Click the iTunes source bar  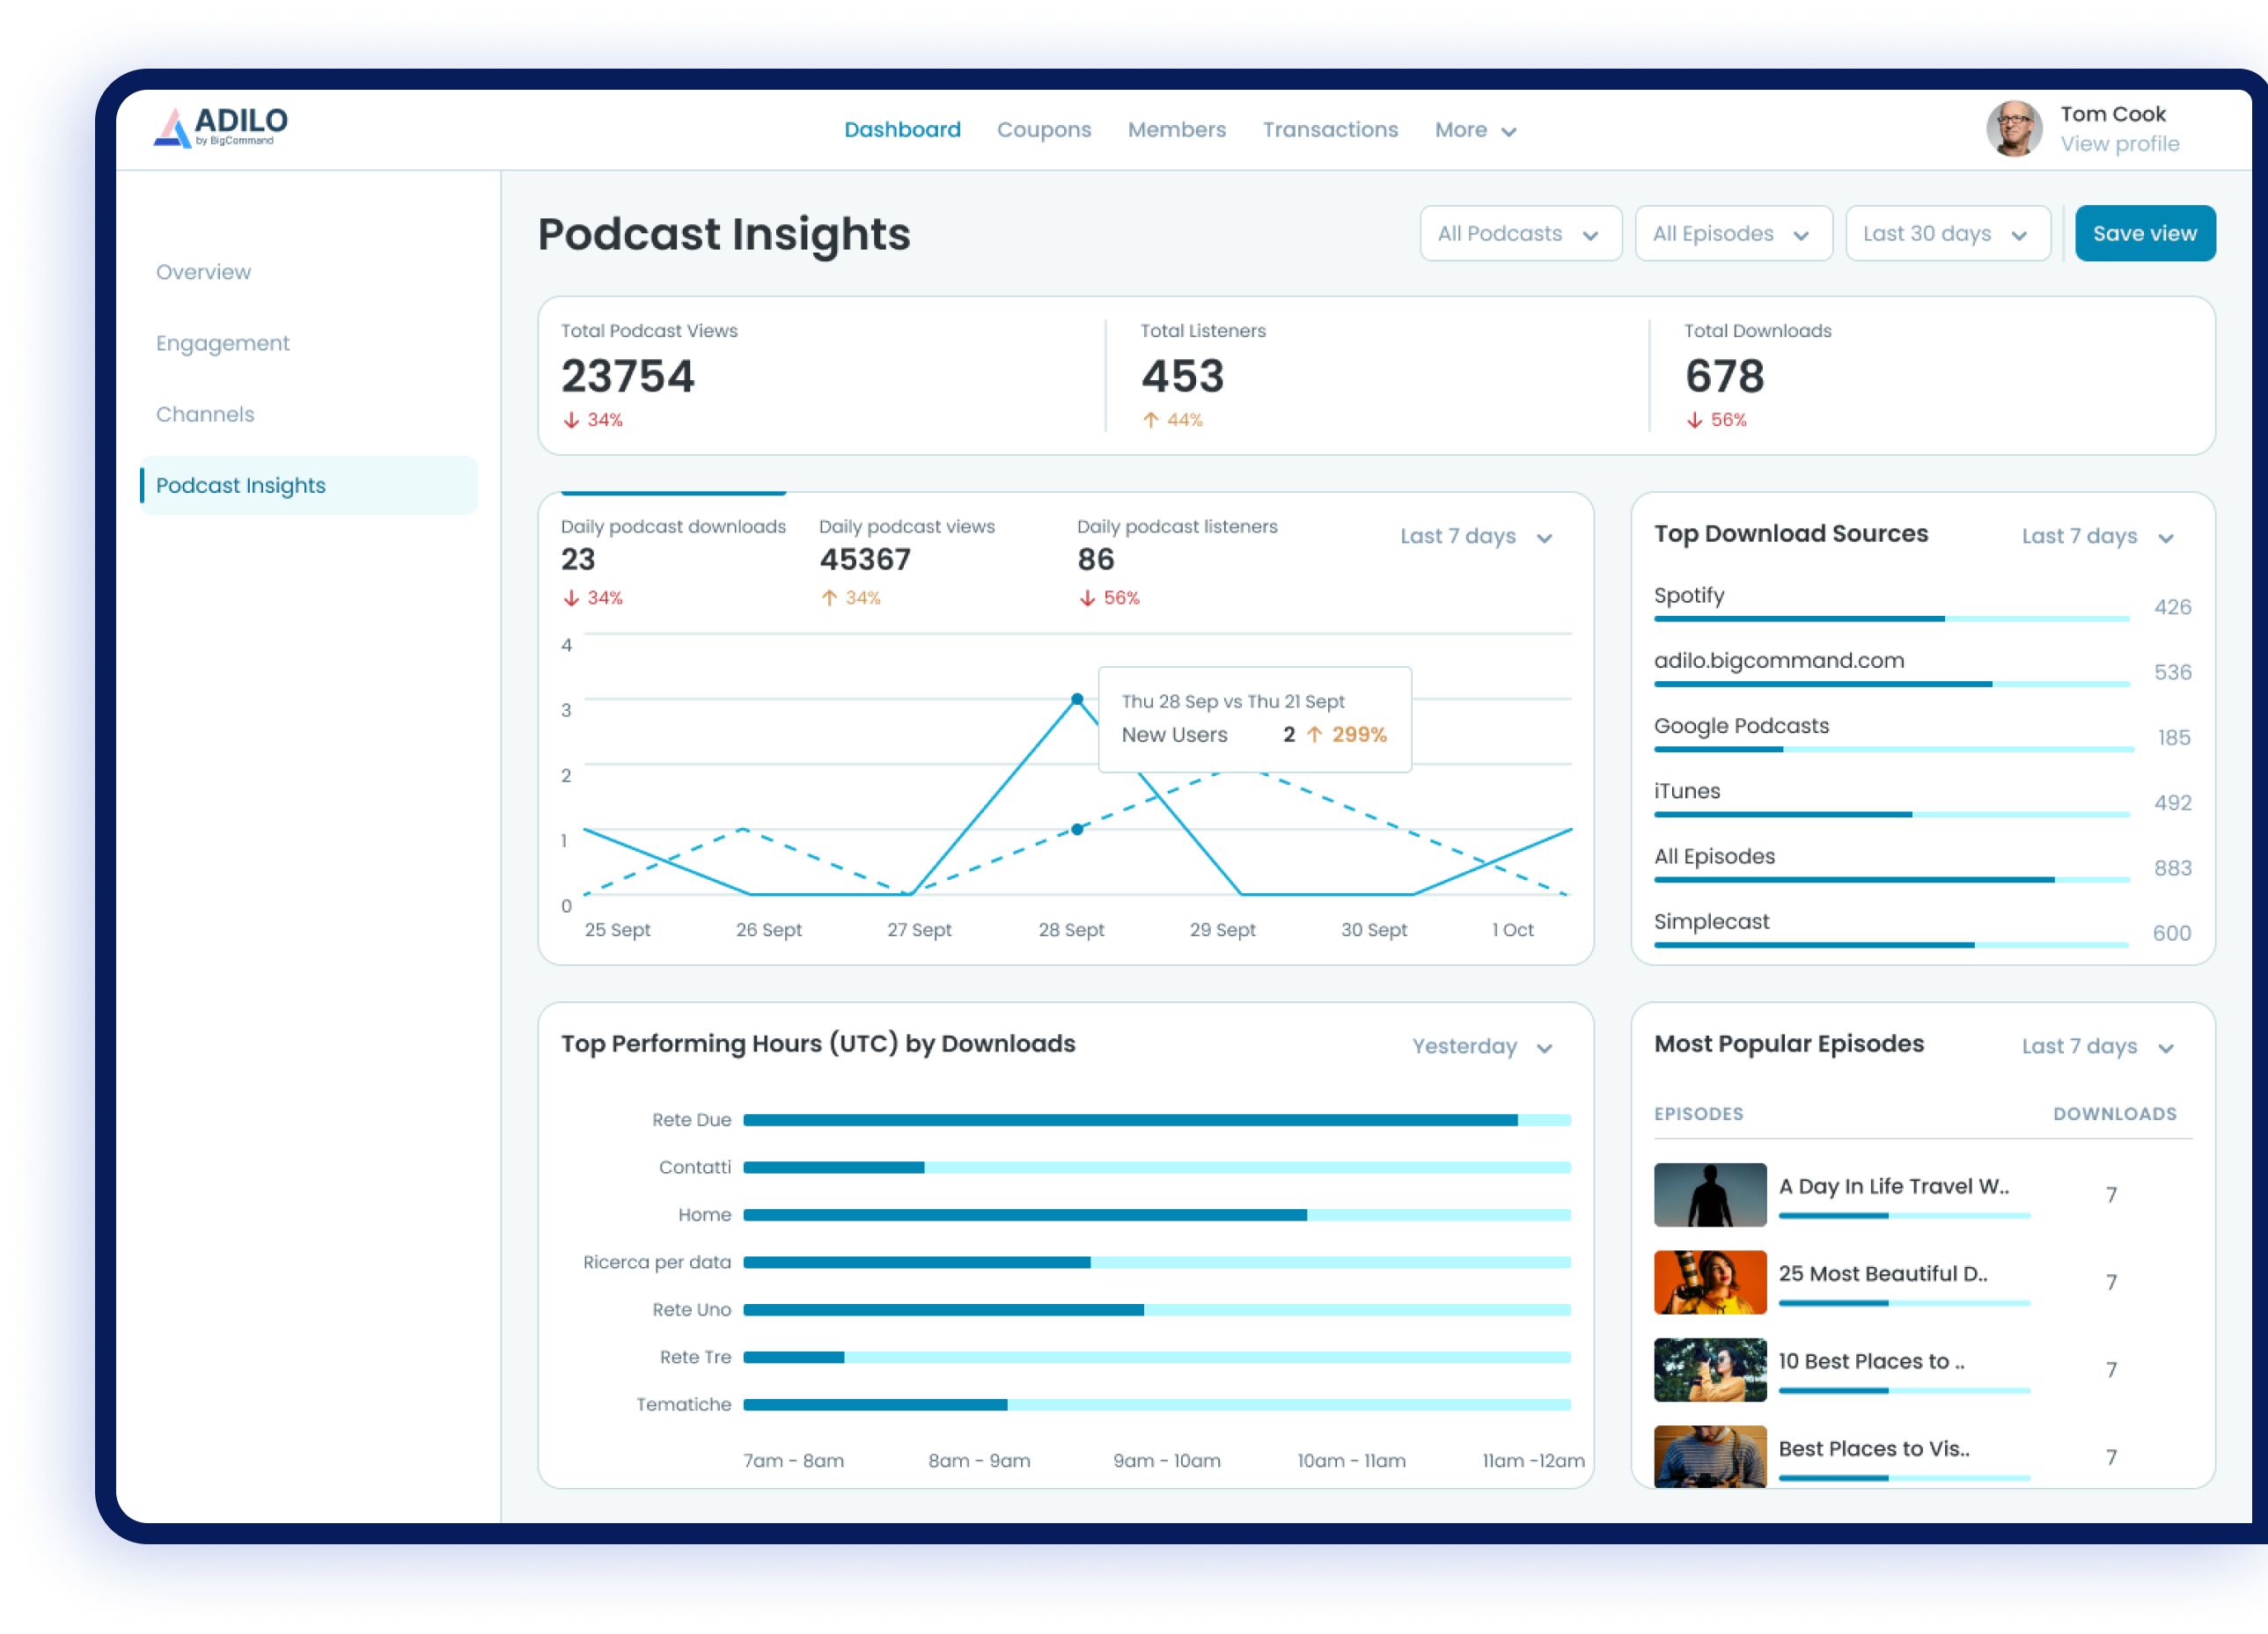[x=1892, y=814]
